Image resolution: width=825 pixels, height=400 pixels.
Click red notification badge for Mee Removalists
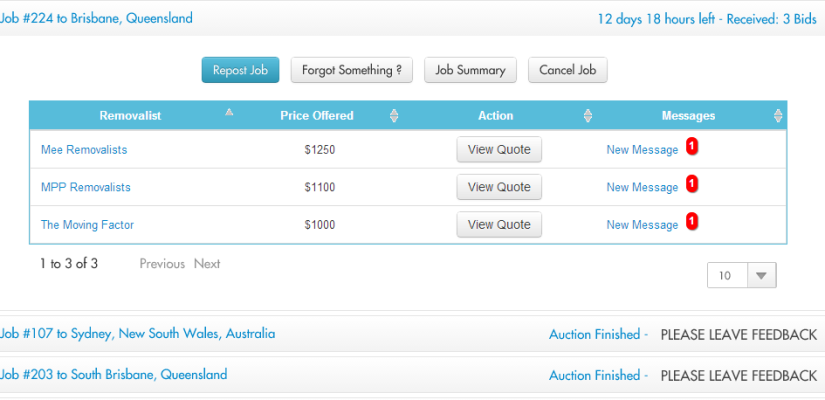click(x=692, y=147)
